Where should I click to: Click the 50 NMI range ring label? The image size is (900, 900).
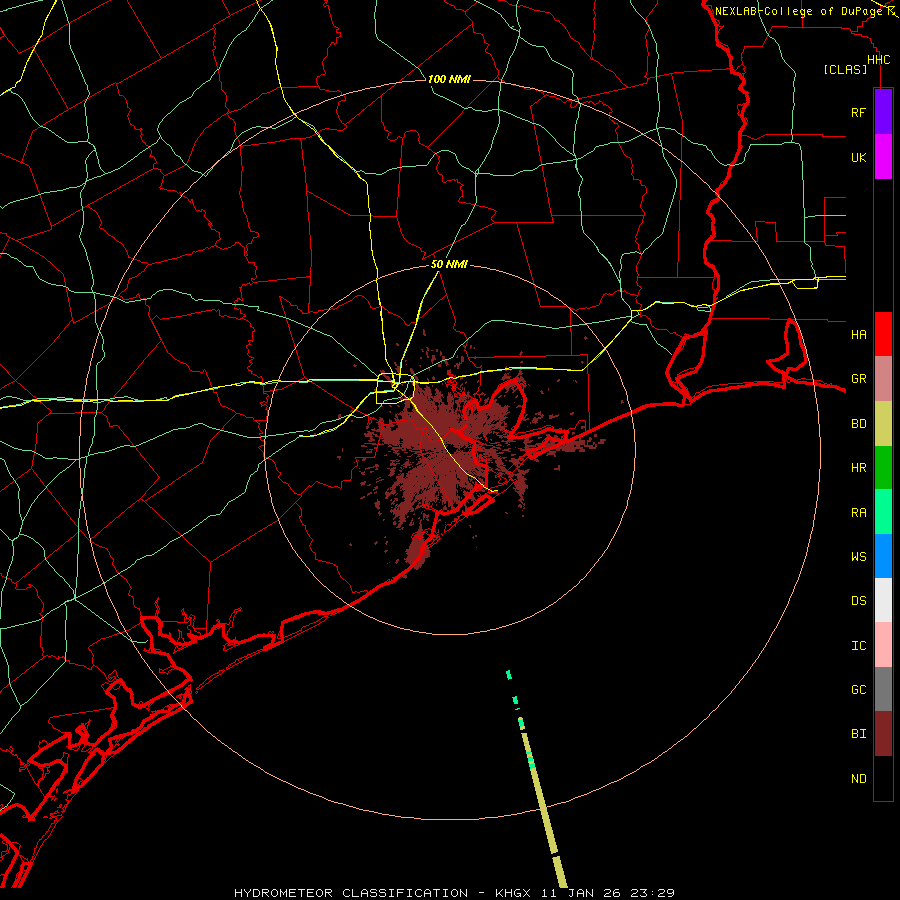tap(449, 264)
